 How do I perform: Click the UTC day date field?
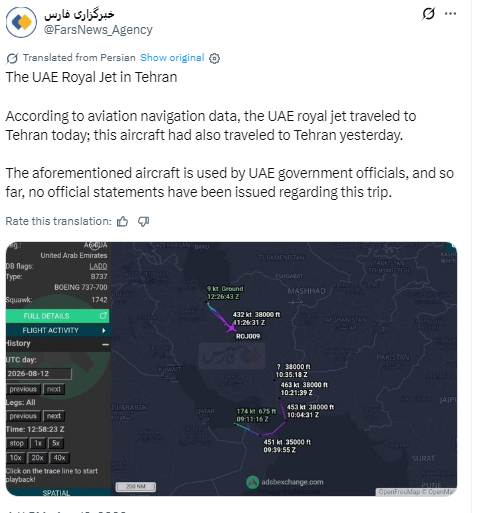[x=39, y=374]
